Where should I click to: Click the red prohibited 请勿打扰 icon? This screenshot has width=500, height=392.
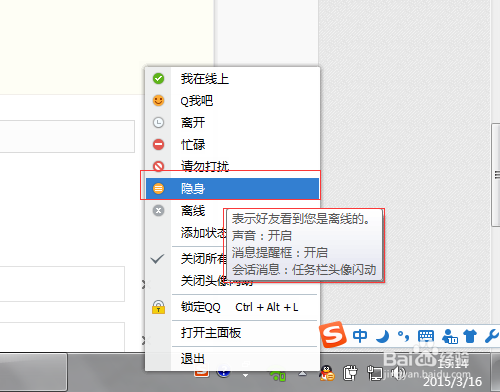tap(158, 166)
